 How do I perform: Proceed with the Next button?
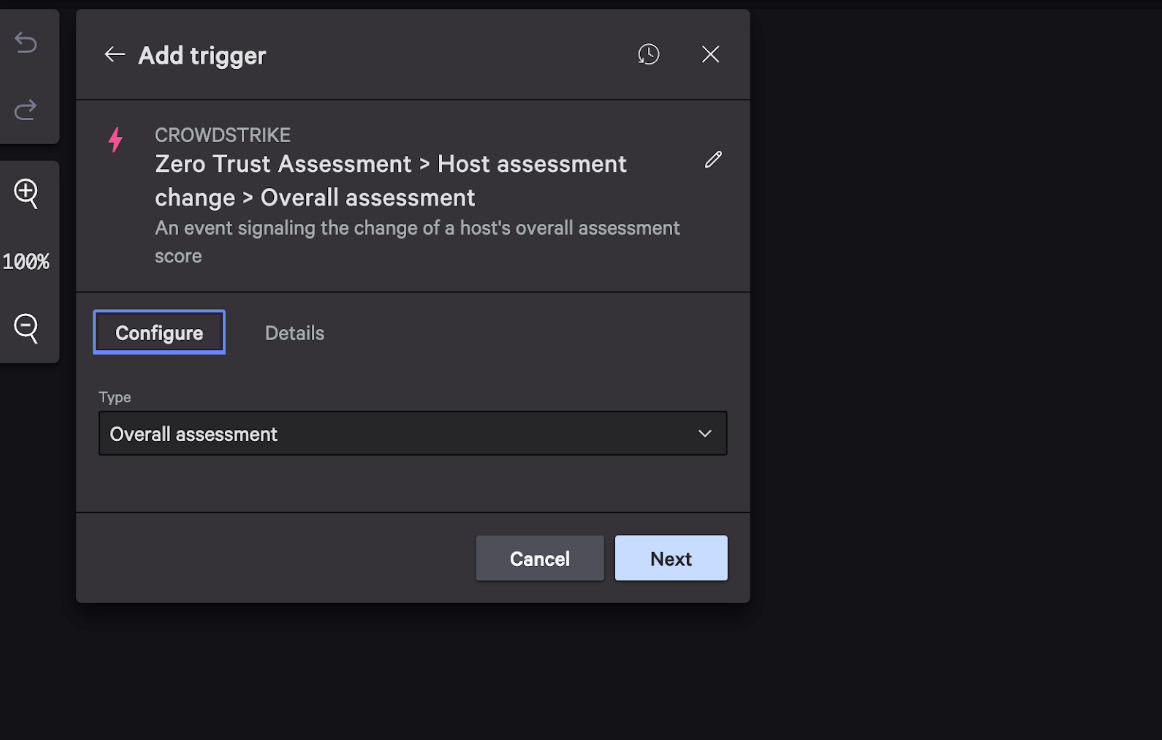pos(671,559)
